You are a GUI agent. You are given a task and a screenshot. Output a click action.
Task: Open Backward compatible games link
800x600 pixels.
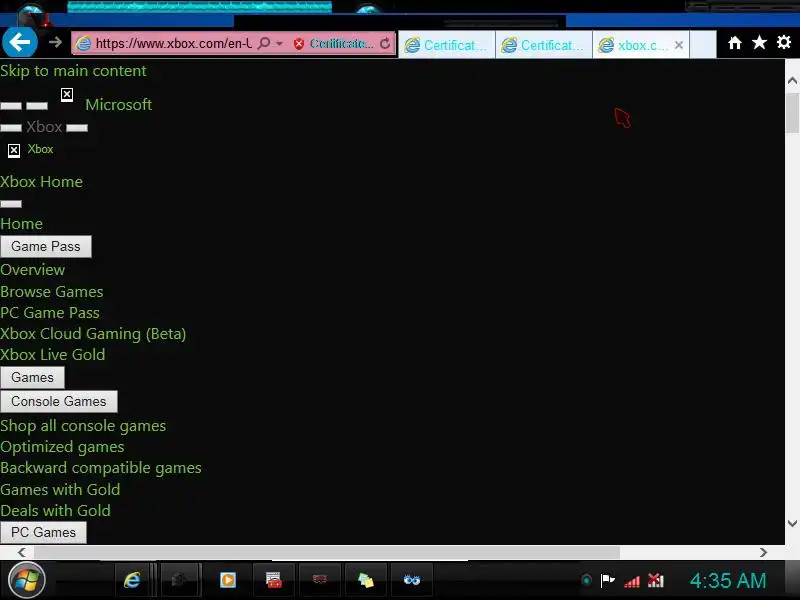pyautogui.click(x=101, y=468)
